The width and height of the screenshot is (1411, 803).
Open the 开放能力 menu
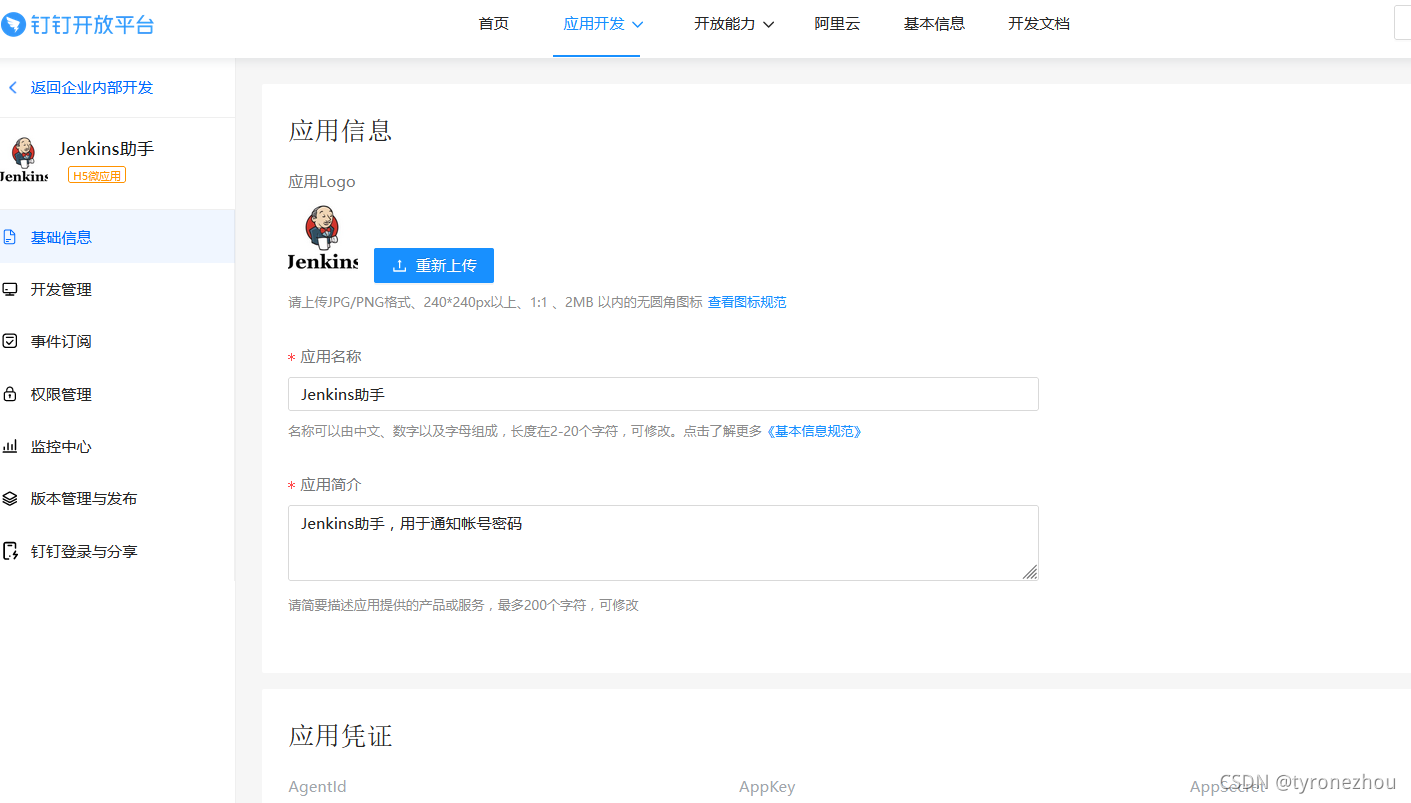pyautogui.click(x=725, y=24)
